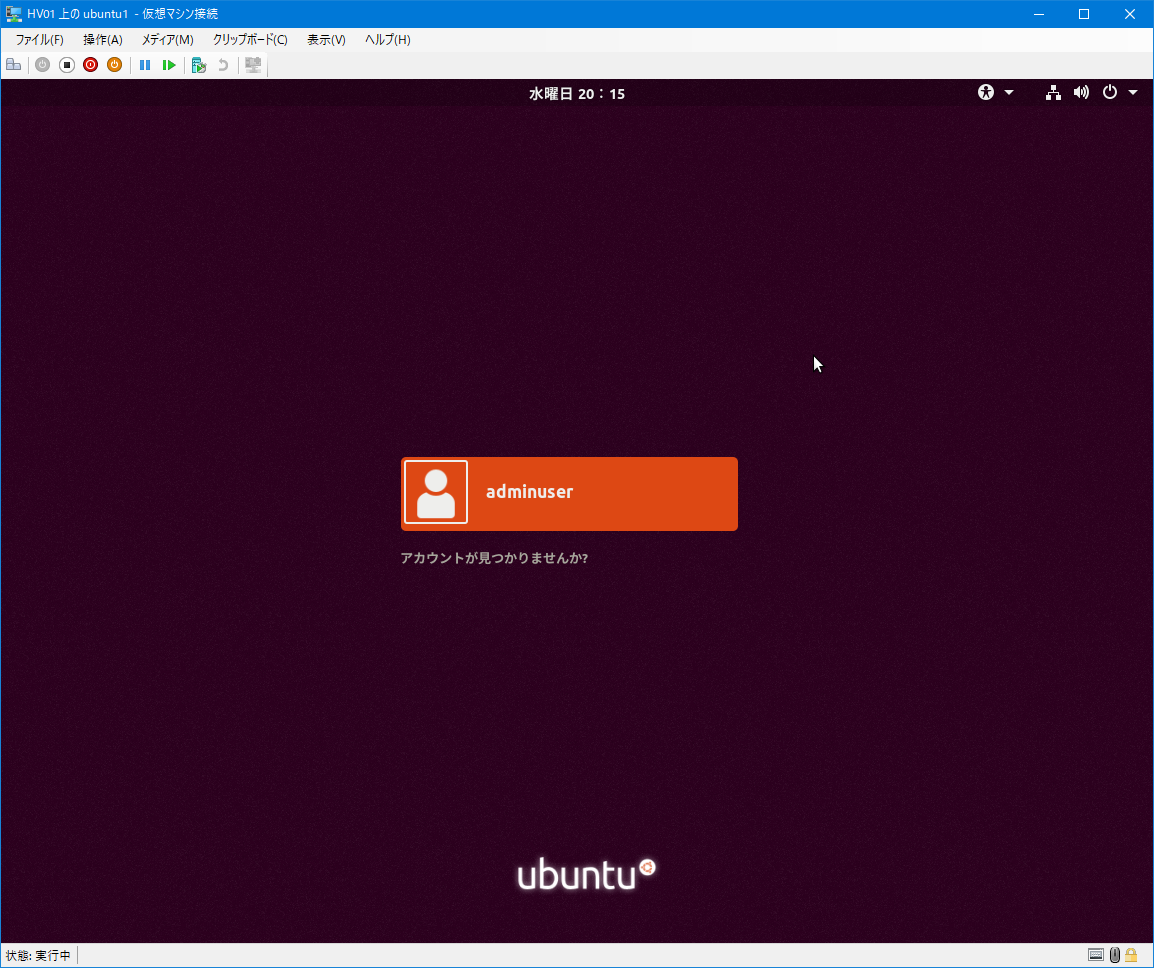Reset the VM with the green play icon
1154x968 pixels.
169,65
